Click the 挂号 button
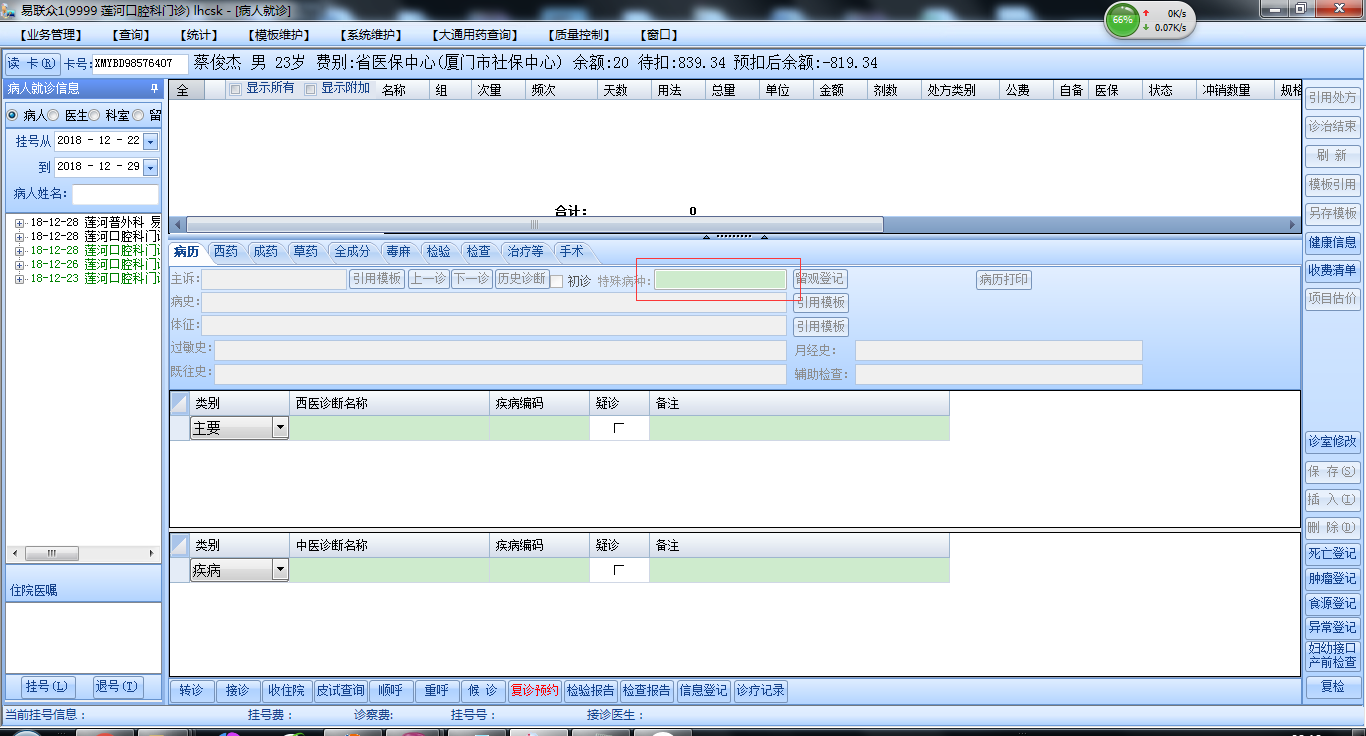 (49, 687)
